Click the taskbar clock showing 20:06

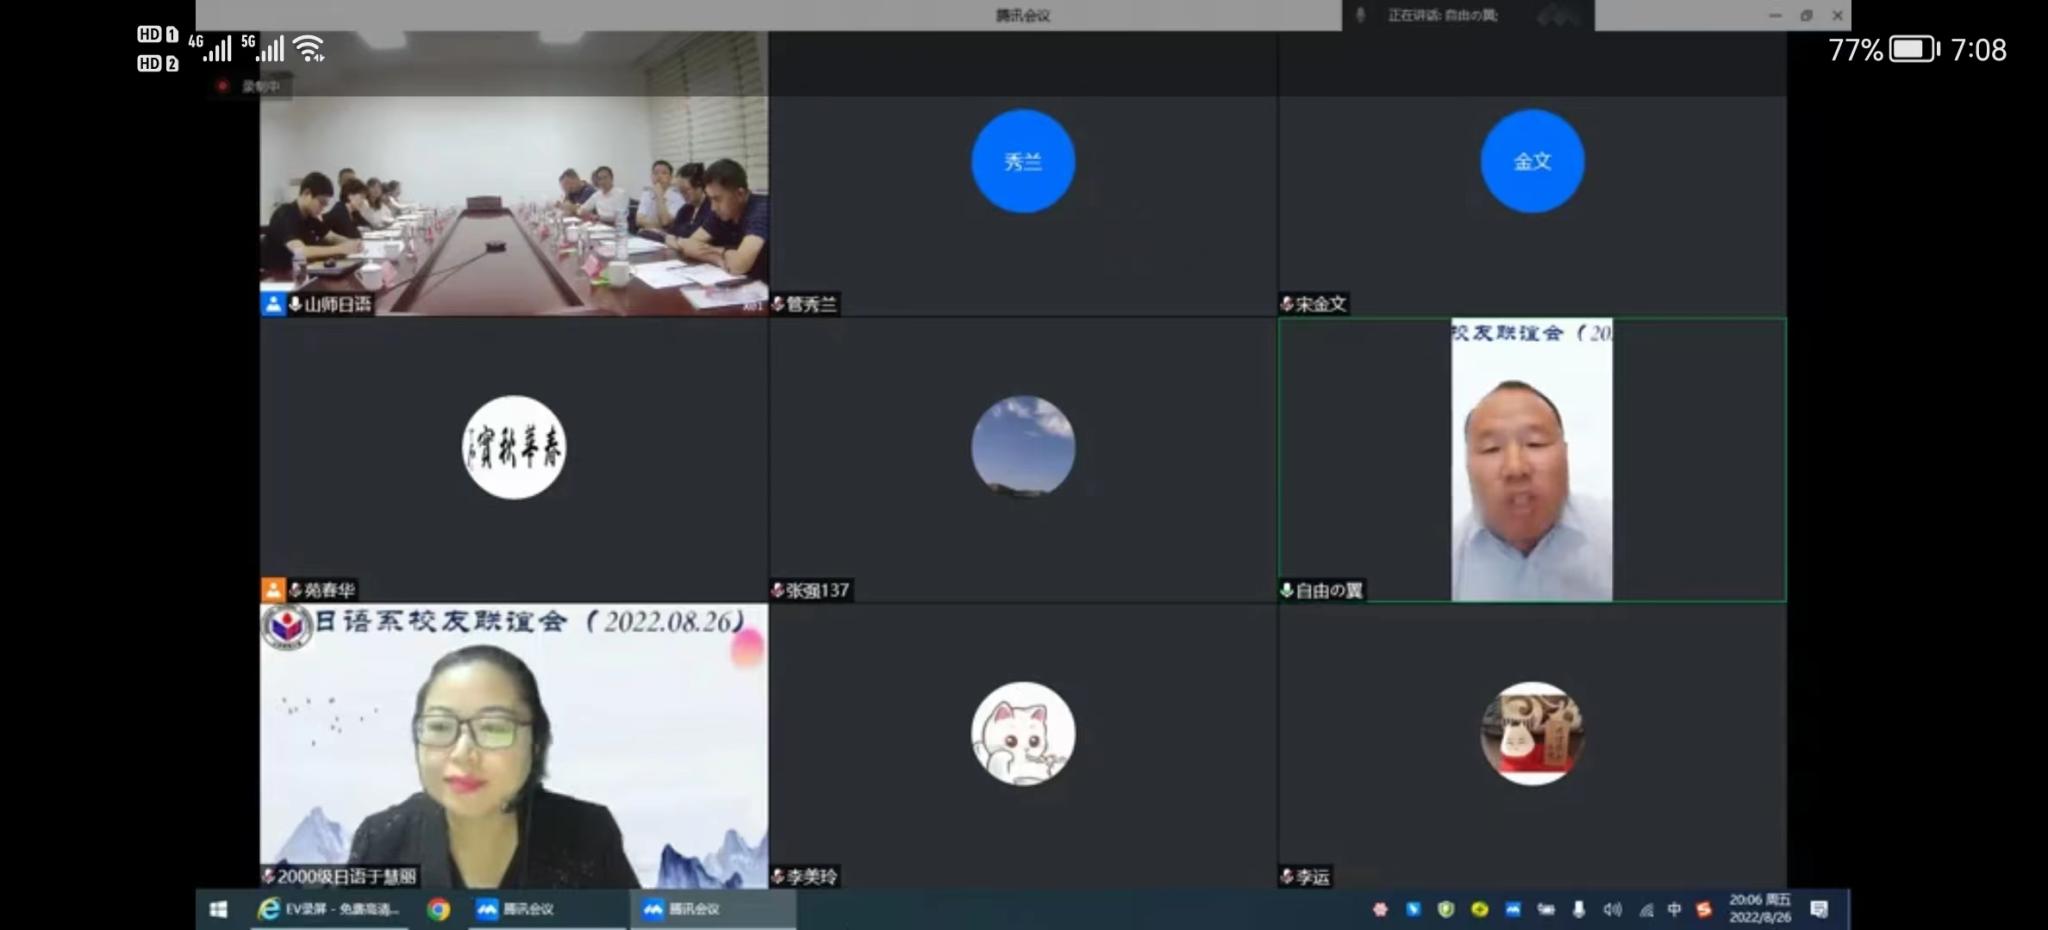point(1759,908)
